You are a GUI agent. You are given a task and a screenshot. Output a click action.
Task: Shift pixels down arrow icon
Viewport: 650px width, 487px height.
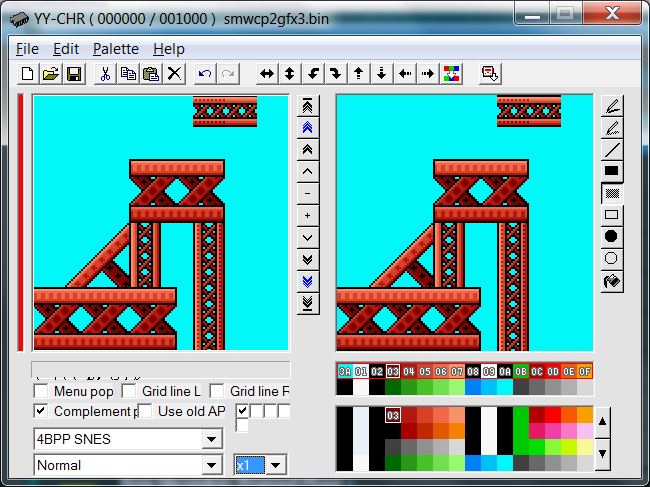pos(382,74)
